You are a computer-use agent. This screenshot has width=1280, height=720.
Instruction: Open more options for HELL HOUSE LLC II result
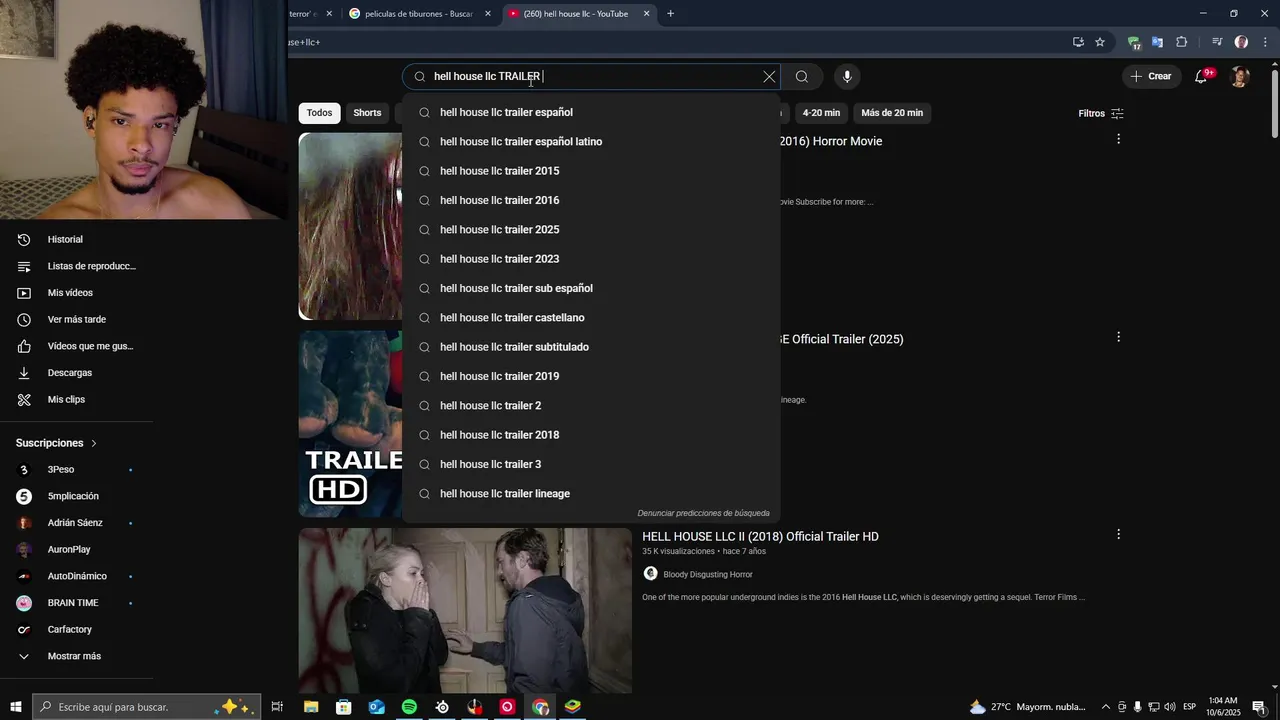(1118, 535)
